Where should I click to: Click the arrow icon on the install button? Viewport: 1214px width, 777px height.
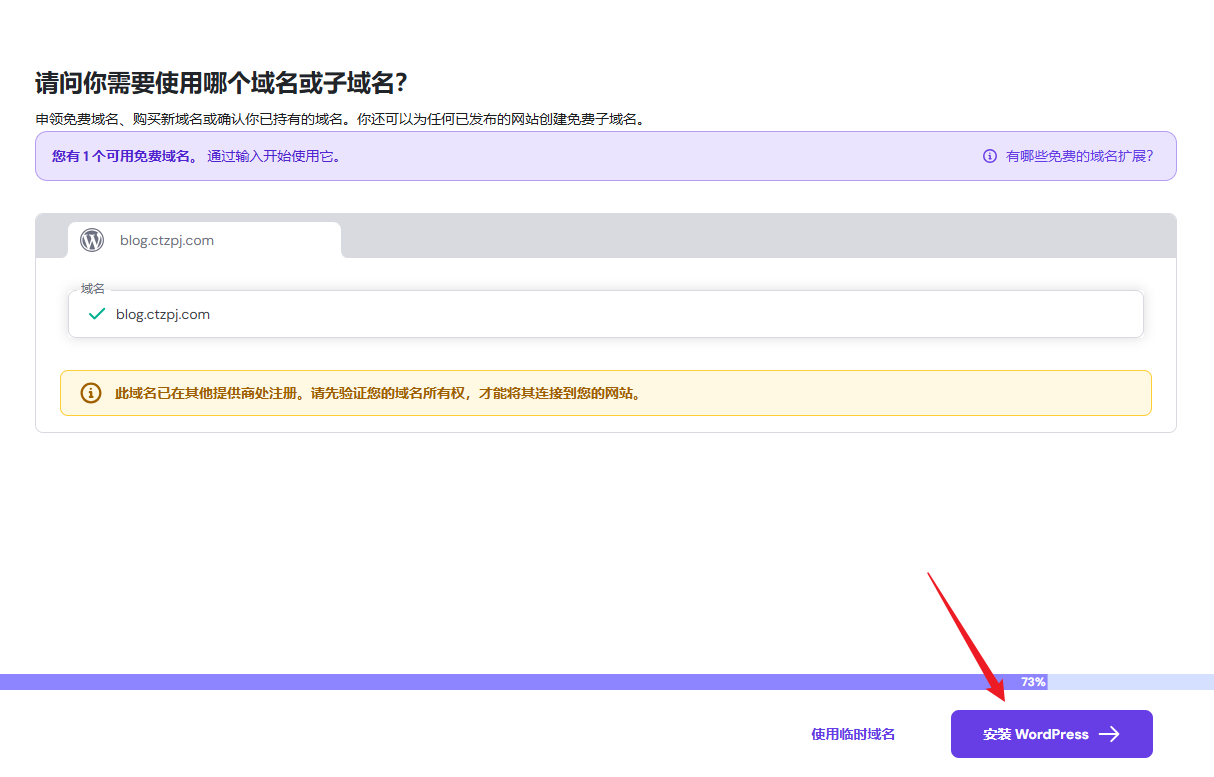1109,734
